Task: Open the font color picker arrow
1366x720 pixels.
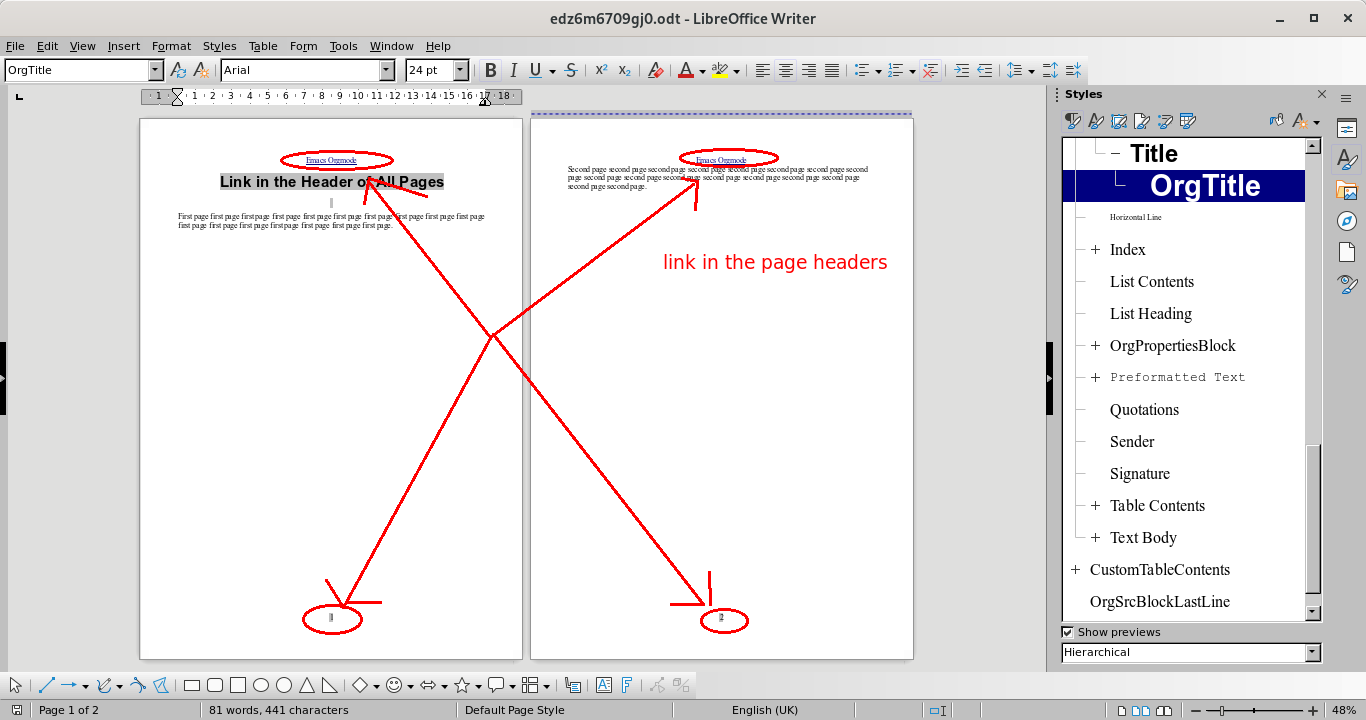Action: tap(702, 70)
